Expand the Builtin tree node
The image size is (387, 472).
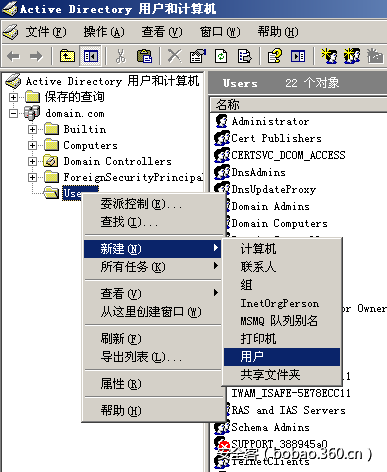[32, 129]
